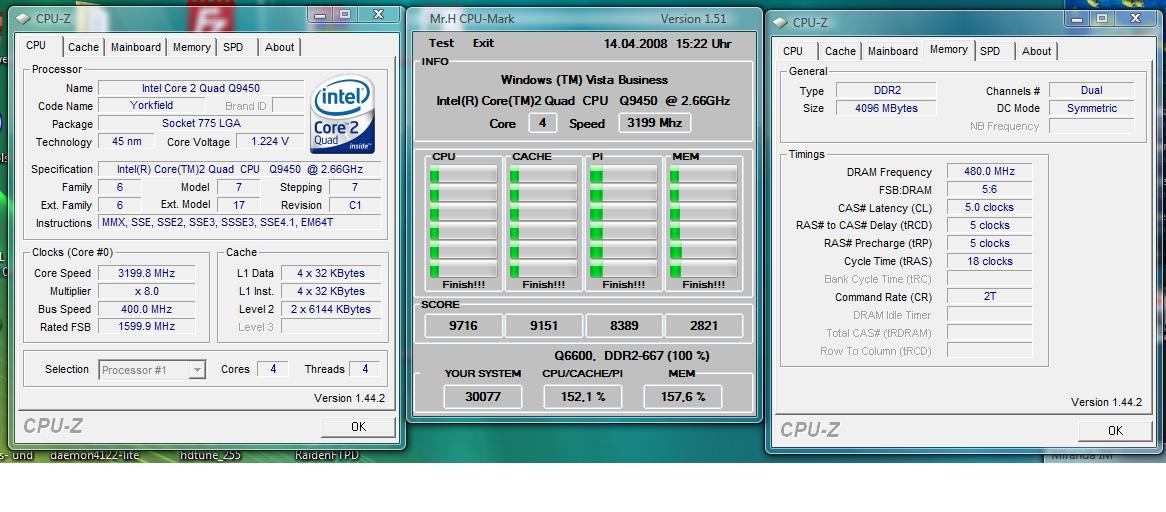Open Mainboard tab in right CPU-Z window
Screen dimensions: 1166x512
pos(893,51)
